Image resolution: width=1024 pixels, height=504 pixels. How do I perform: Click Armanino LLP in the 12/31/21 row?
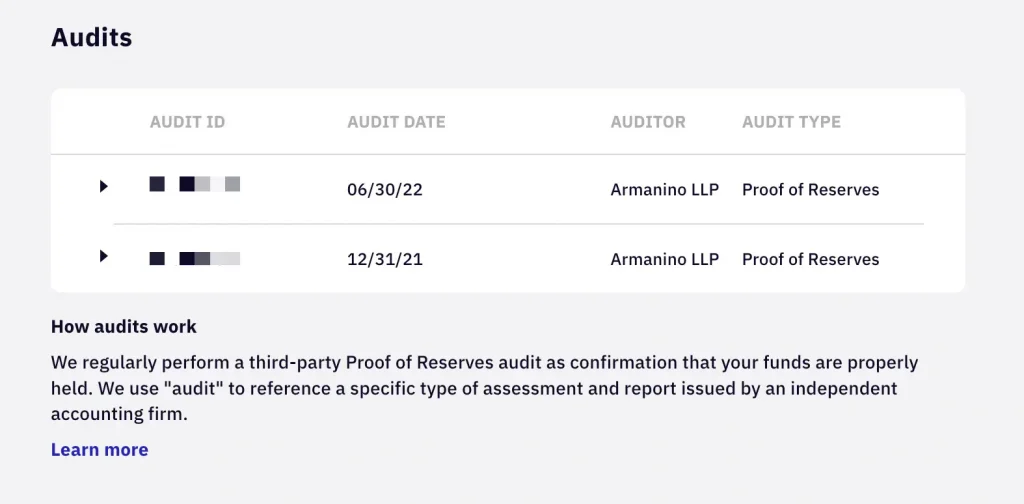pyautogui.click(x=664, y=259)
